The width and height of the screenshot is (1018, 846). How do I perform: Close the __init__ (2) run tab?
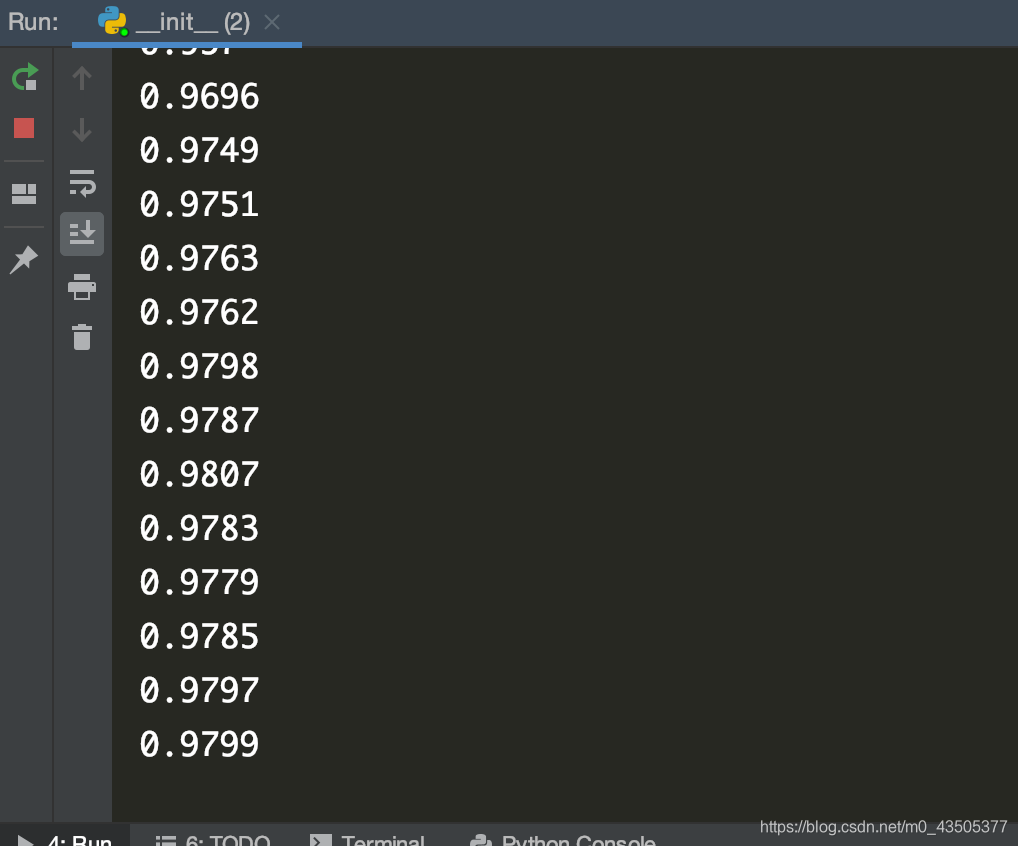coord(272,23)
